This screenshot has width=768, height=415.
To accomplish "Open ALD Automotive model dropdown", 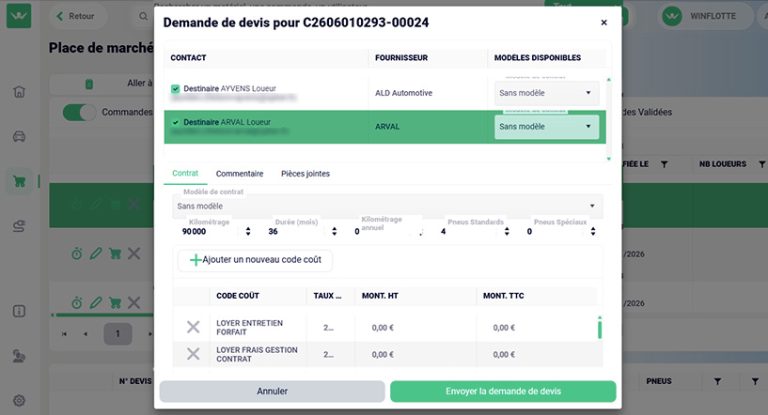I will (x=547, y=93).
